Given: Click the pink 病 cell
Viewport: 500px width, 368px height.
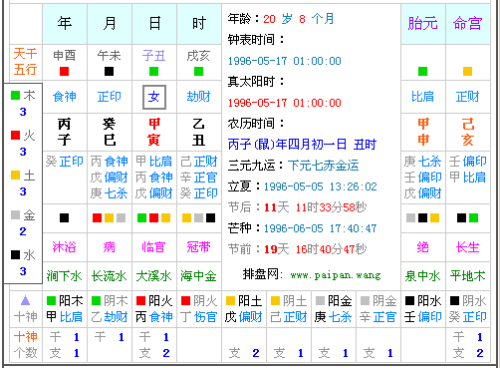Looking at the screenshot, I should coord(109,247).
